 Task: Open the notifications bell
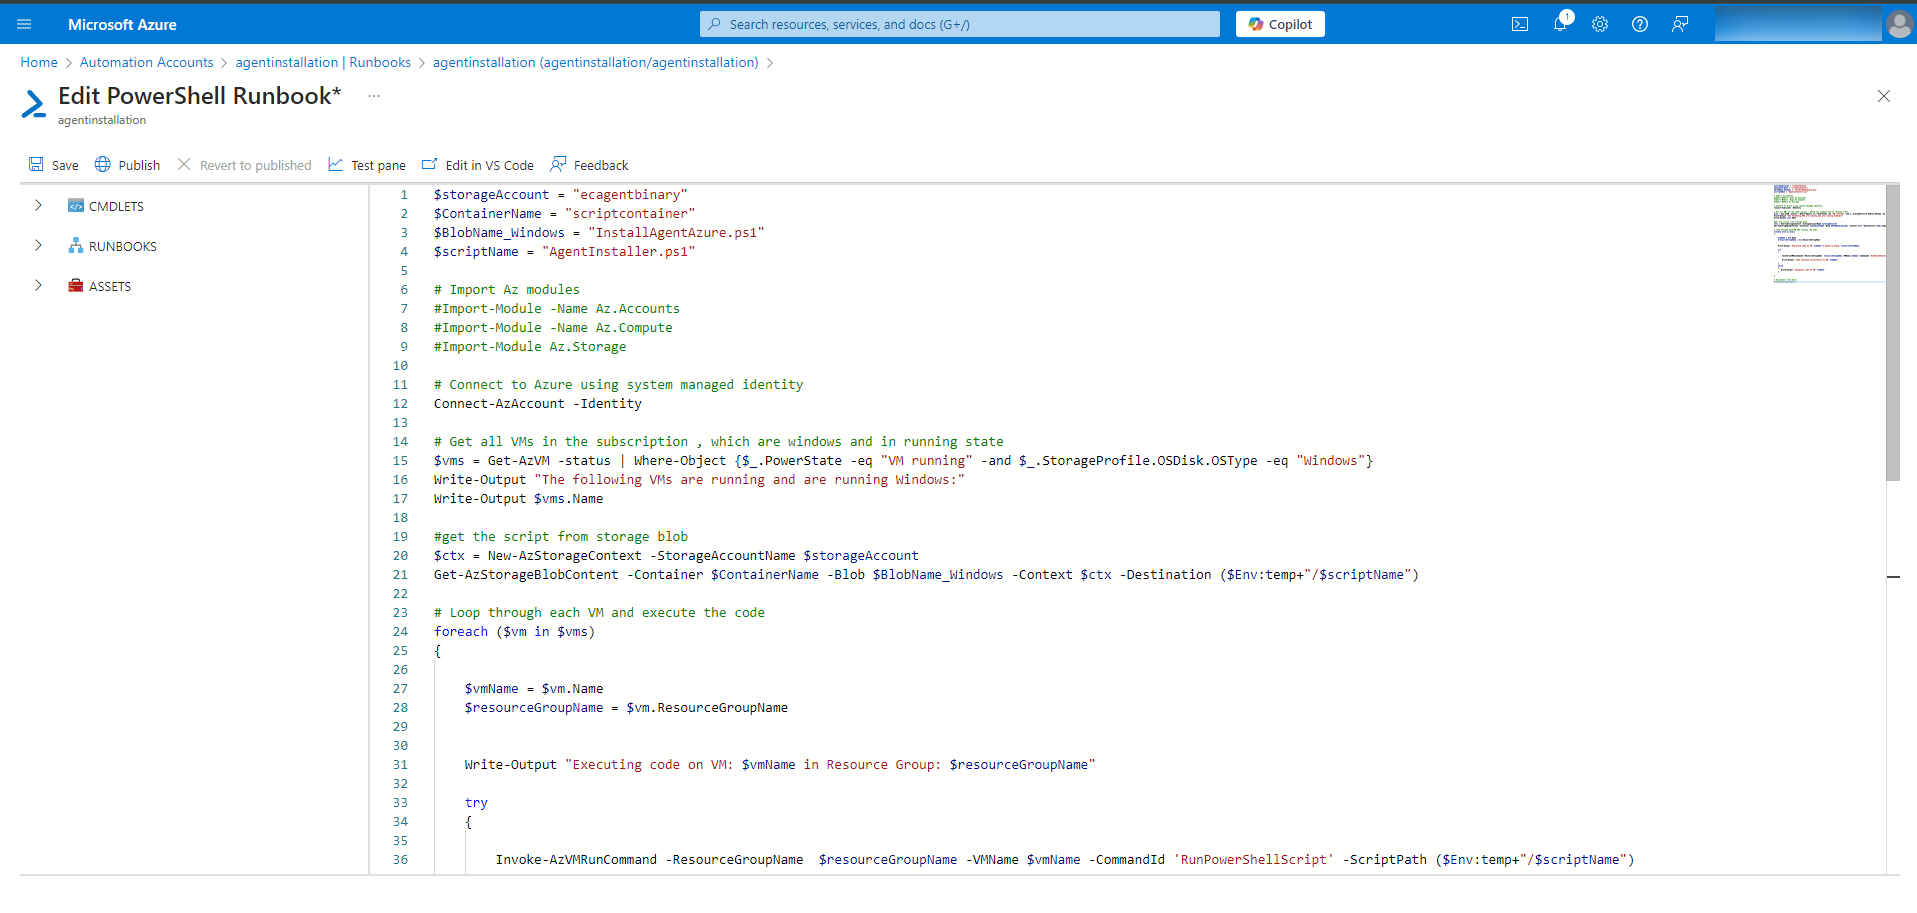point(1559,24)
